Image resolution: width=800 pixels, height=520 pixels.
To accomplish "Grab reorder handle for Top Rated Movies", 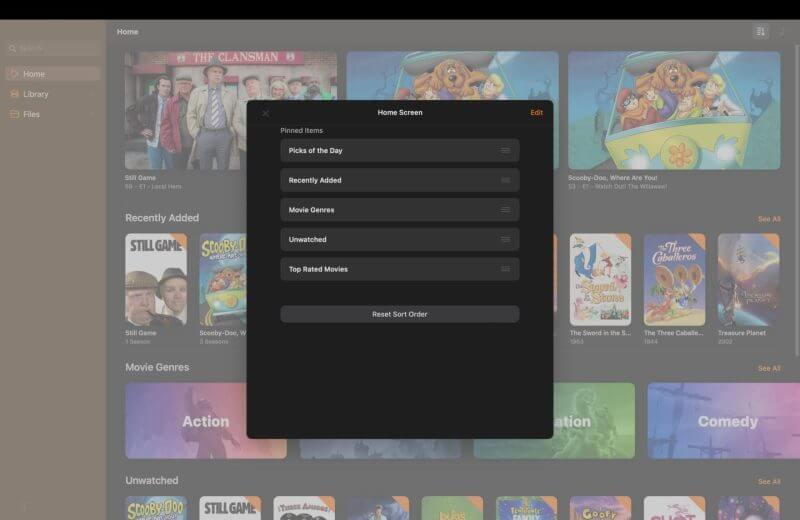I will click(x=505, y=269).
